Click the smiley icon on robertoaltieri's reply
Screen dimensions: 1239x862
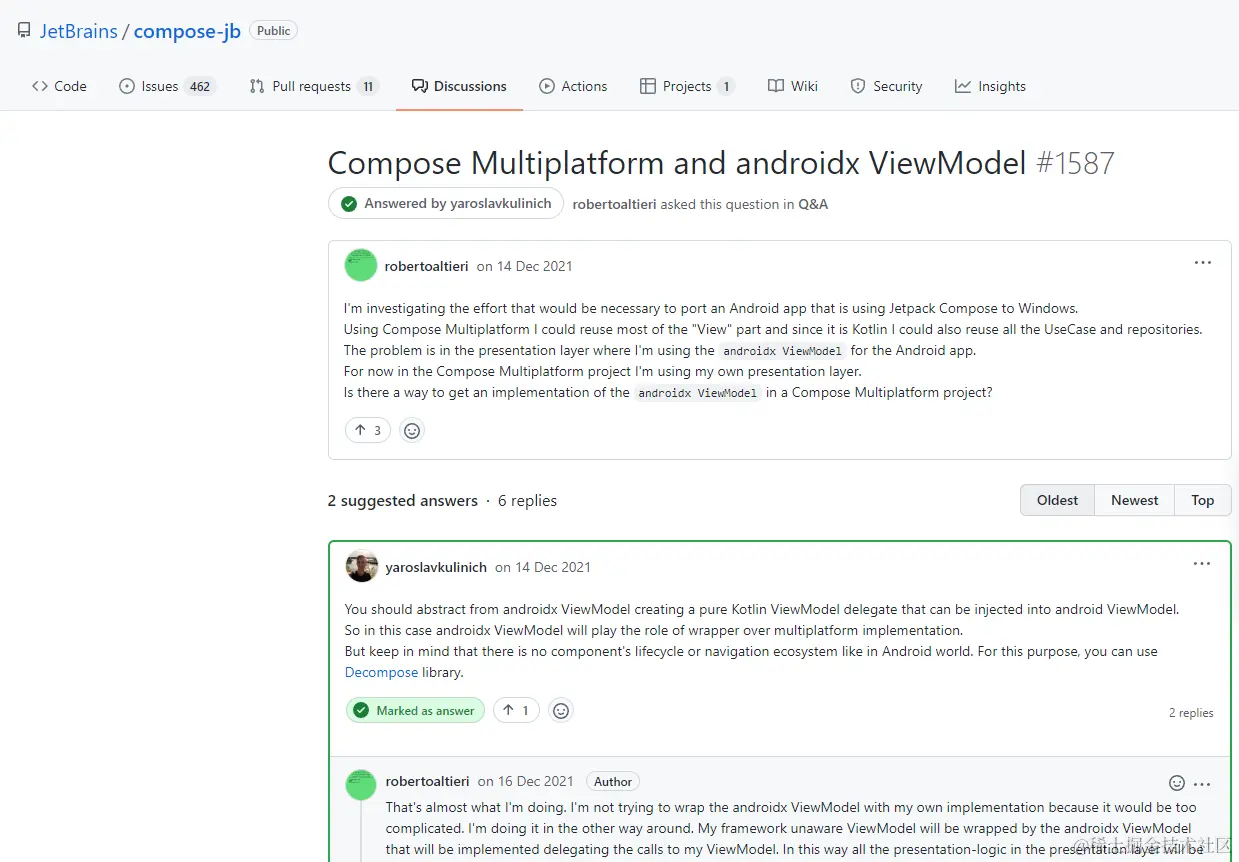[1177, 783]
